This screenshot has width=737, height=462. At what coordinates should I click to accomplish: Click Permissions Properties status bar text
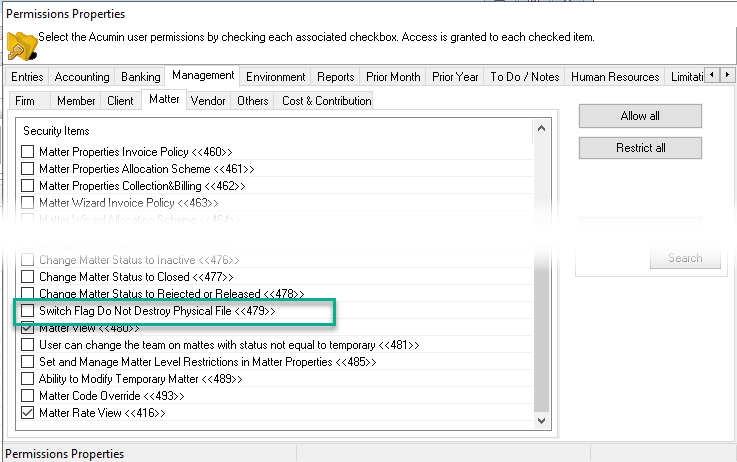[65, 454]
